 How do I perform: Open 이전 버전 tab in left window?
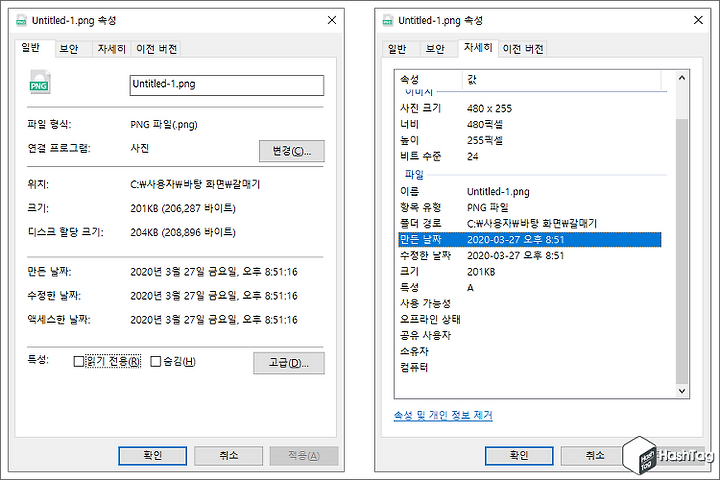click(157, 49)
